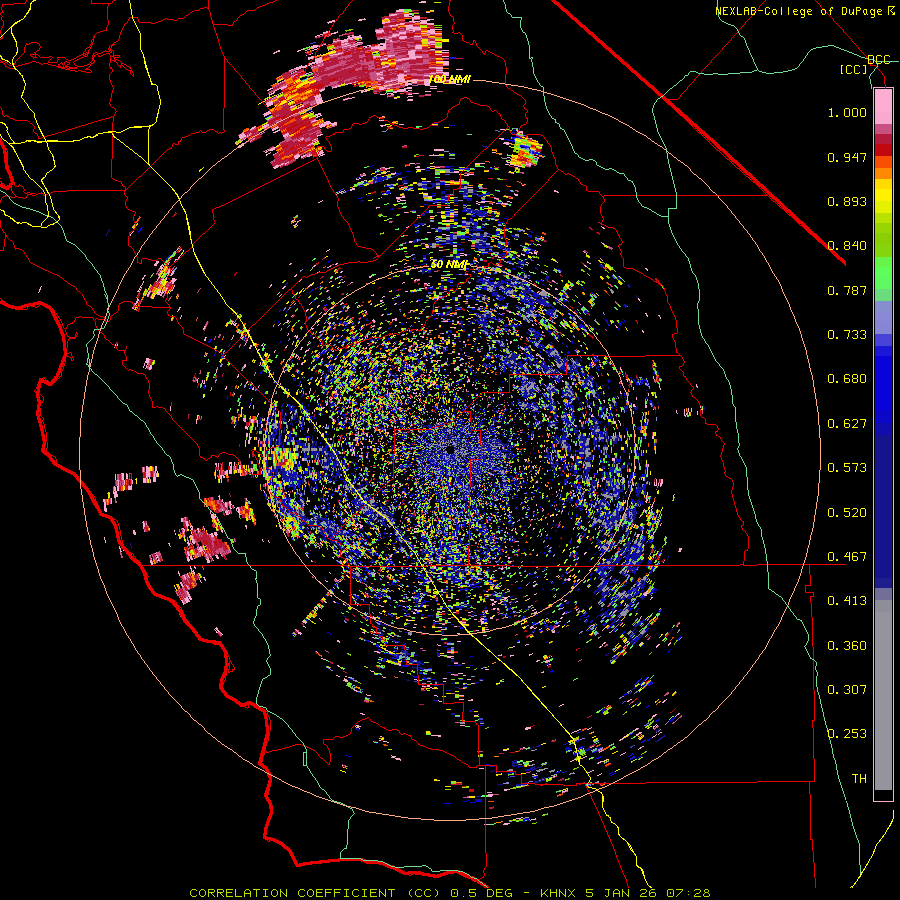This screenshot has height=900, width=900.
Task: Click the 50 NMI range ring label
Action: click(x=449, y=265)
